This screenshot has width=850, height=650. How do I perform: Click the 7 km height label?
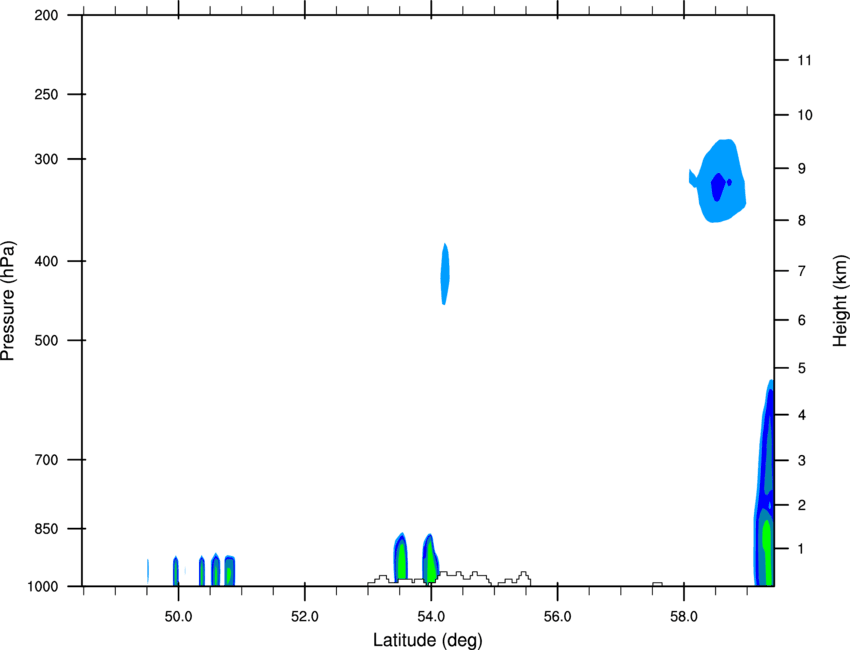coord(802,271)
